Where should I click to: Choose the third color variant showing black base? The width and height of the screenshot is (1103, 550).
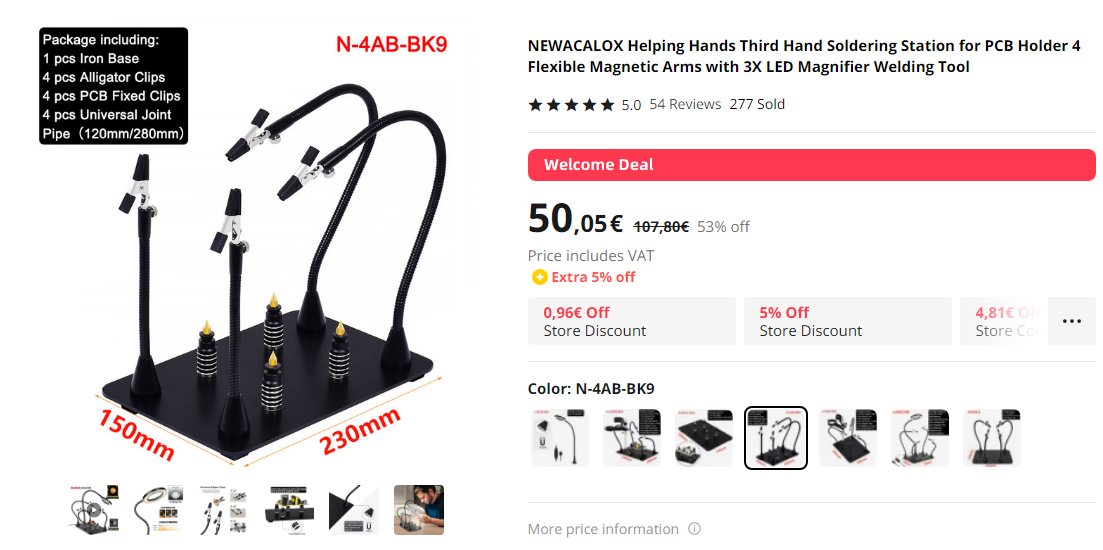(703, 438)
